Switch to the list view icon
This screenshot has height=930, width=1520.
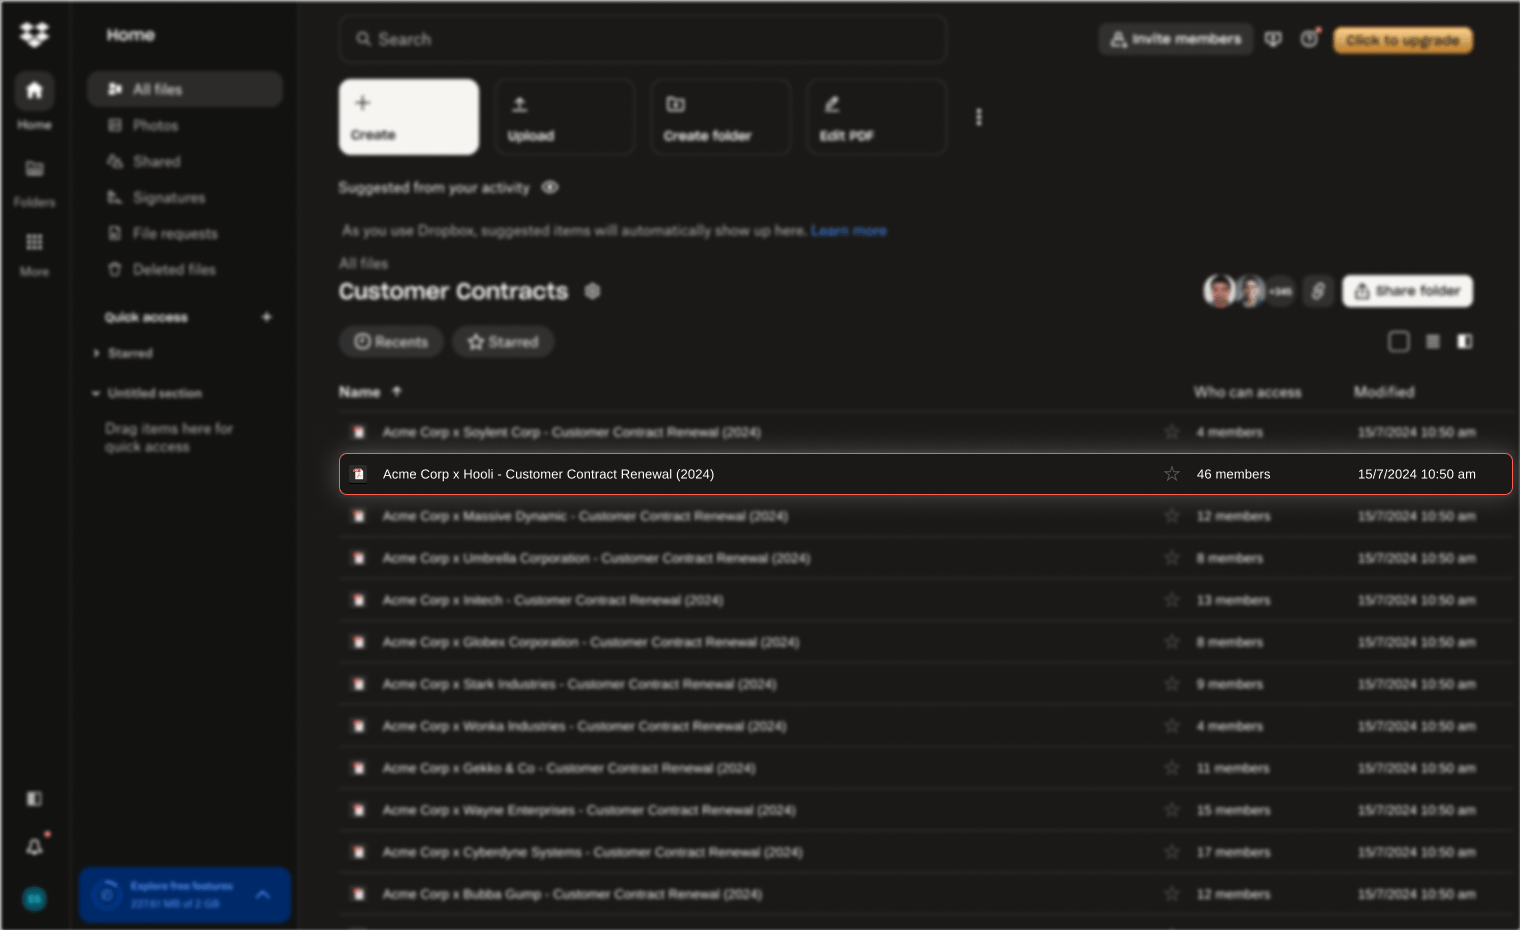pos(1432,342)
